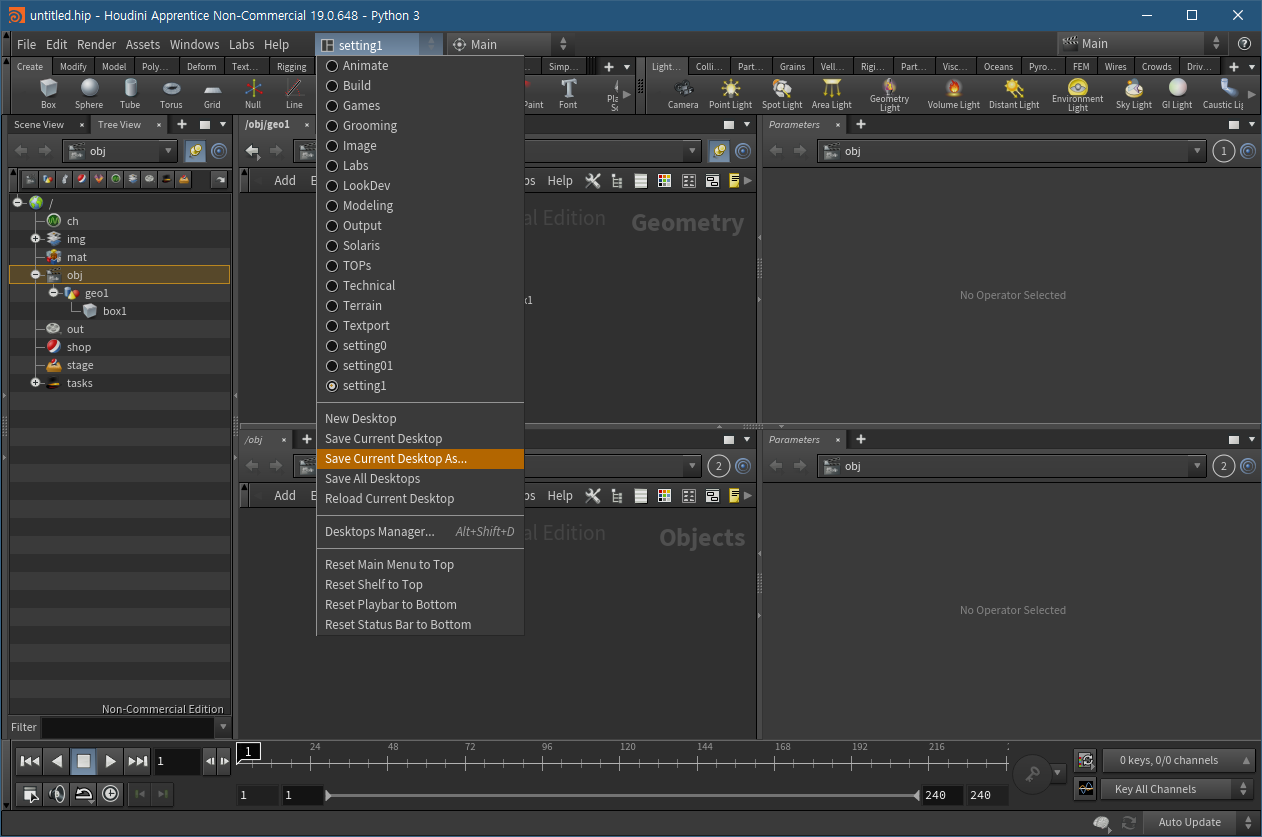Open the Main radial menu dropdown
Screen dimensions: 1262x837
point(510,45)
